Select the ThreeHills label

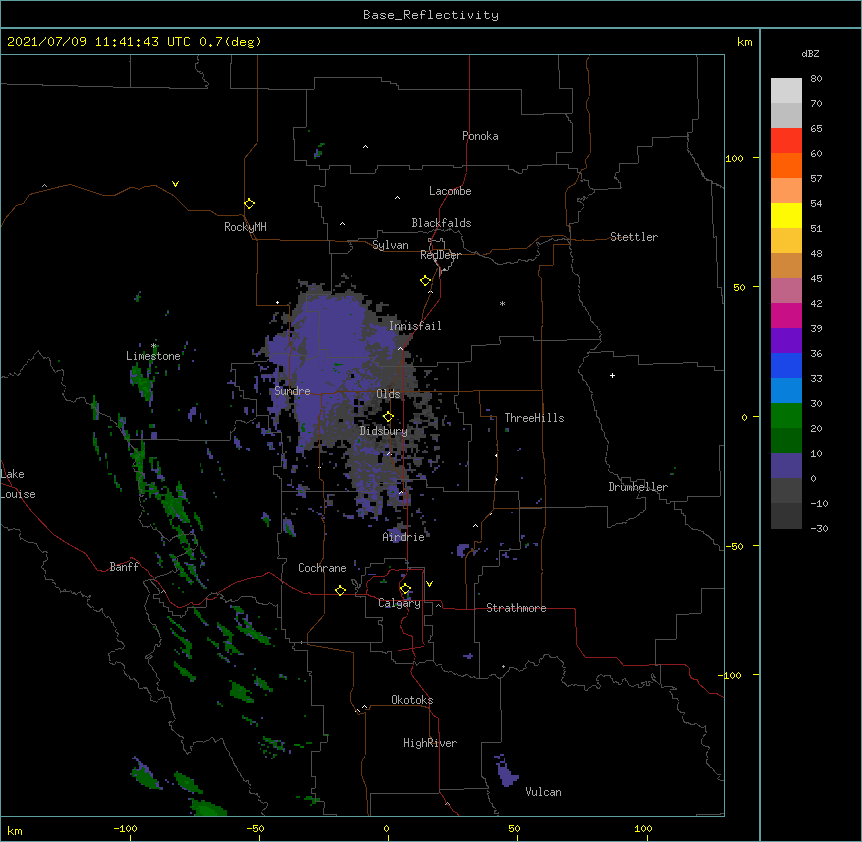[534, 418]
